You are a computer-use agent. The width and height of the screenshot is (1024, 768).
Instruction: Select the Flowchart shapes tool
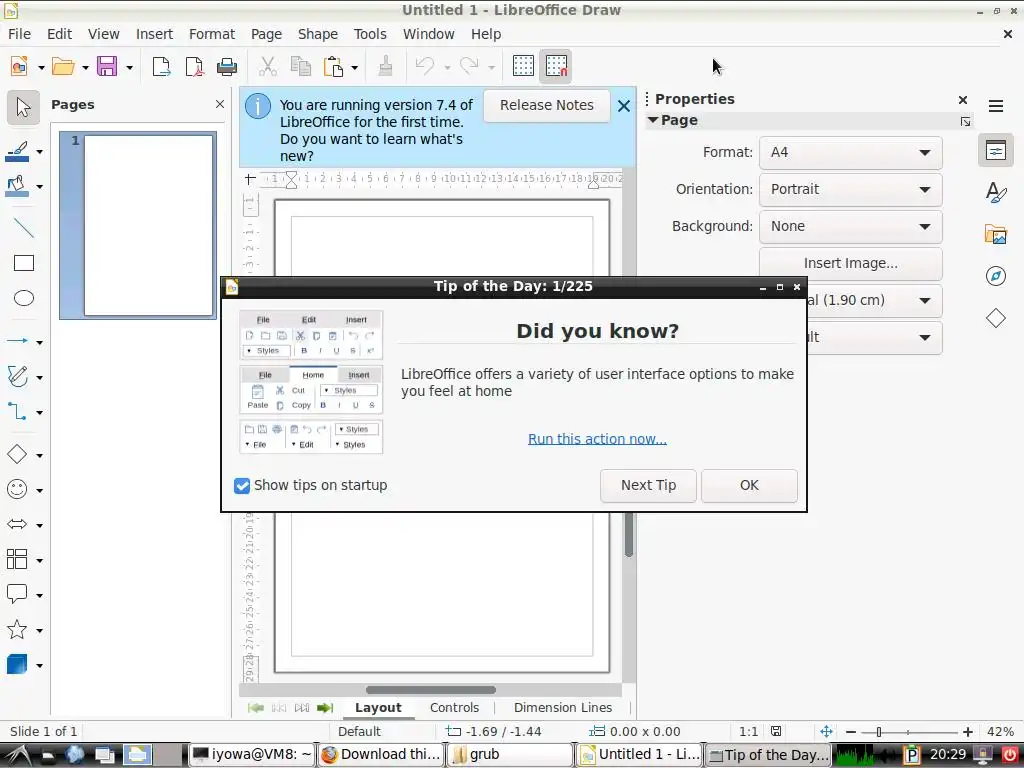pyautogui.click(x=18, y=560)
